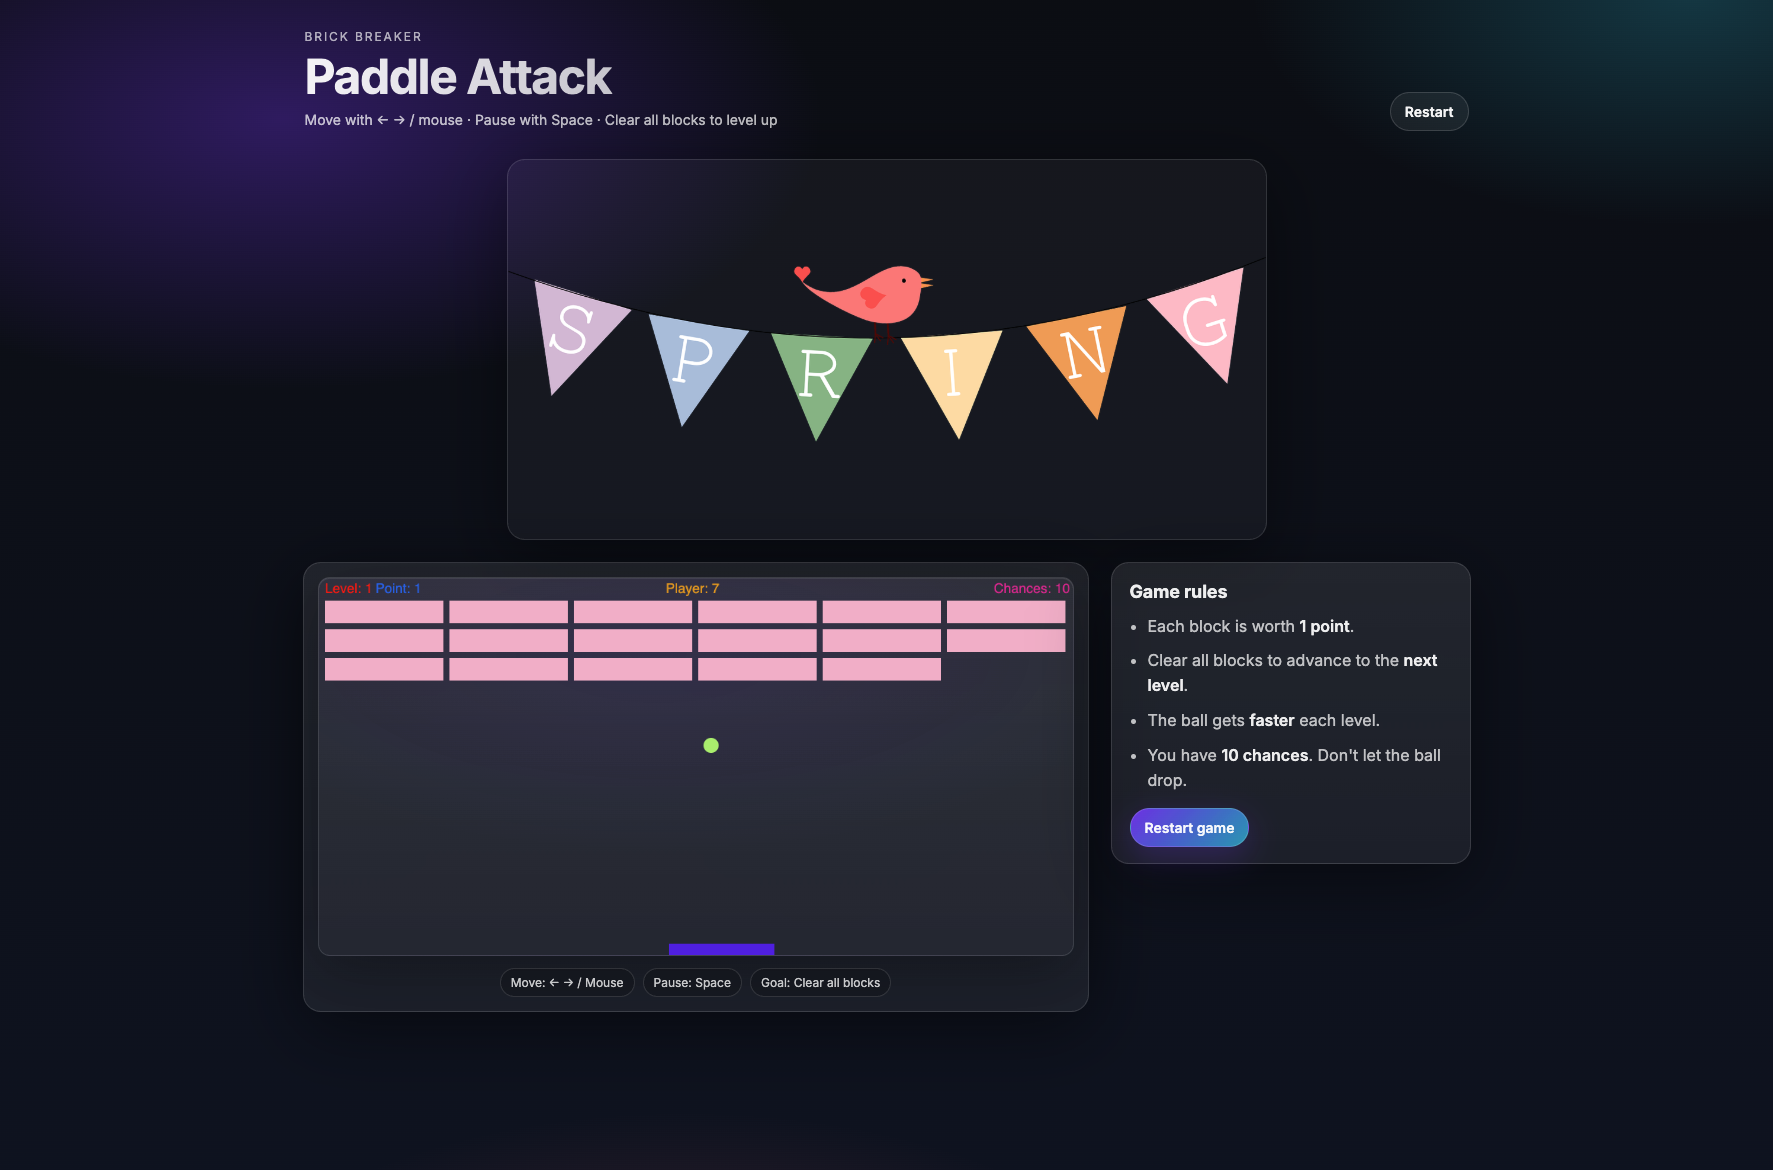The height and width of the screenshot is (1170, 1773).
Task: Click the rightmost pink block in second row
Action: [x=1006, y=640]
